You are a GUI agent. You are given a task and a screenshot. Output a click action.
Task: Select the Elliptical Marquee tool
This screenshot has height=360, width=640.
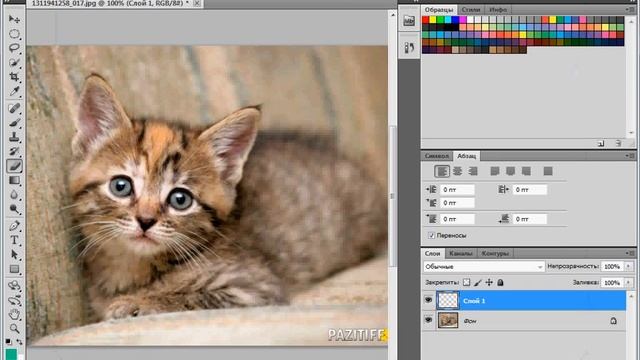14,34
